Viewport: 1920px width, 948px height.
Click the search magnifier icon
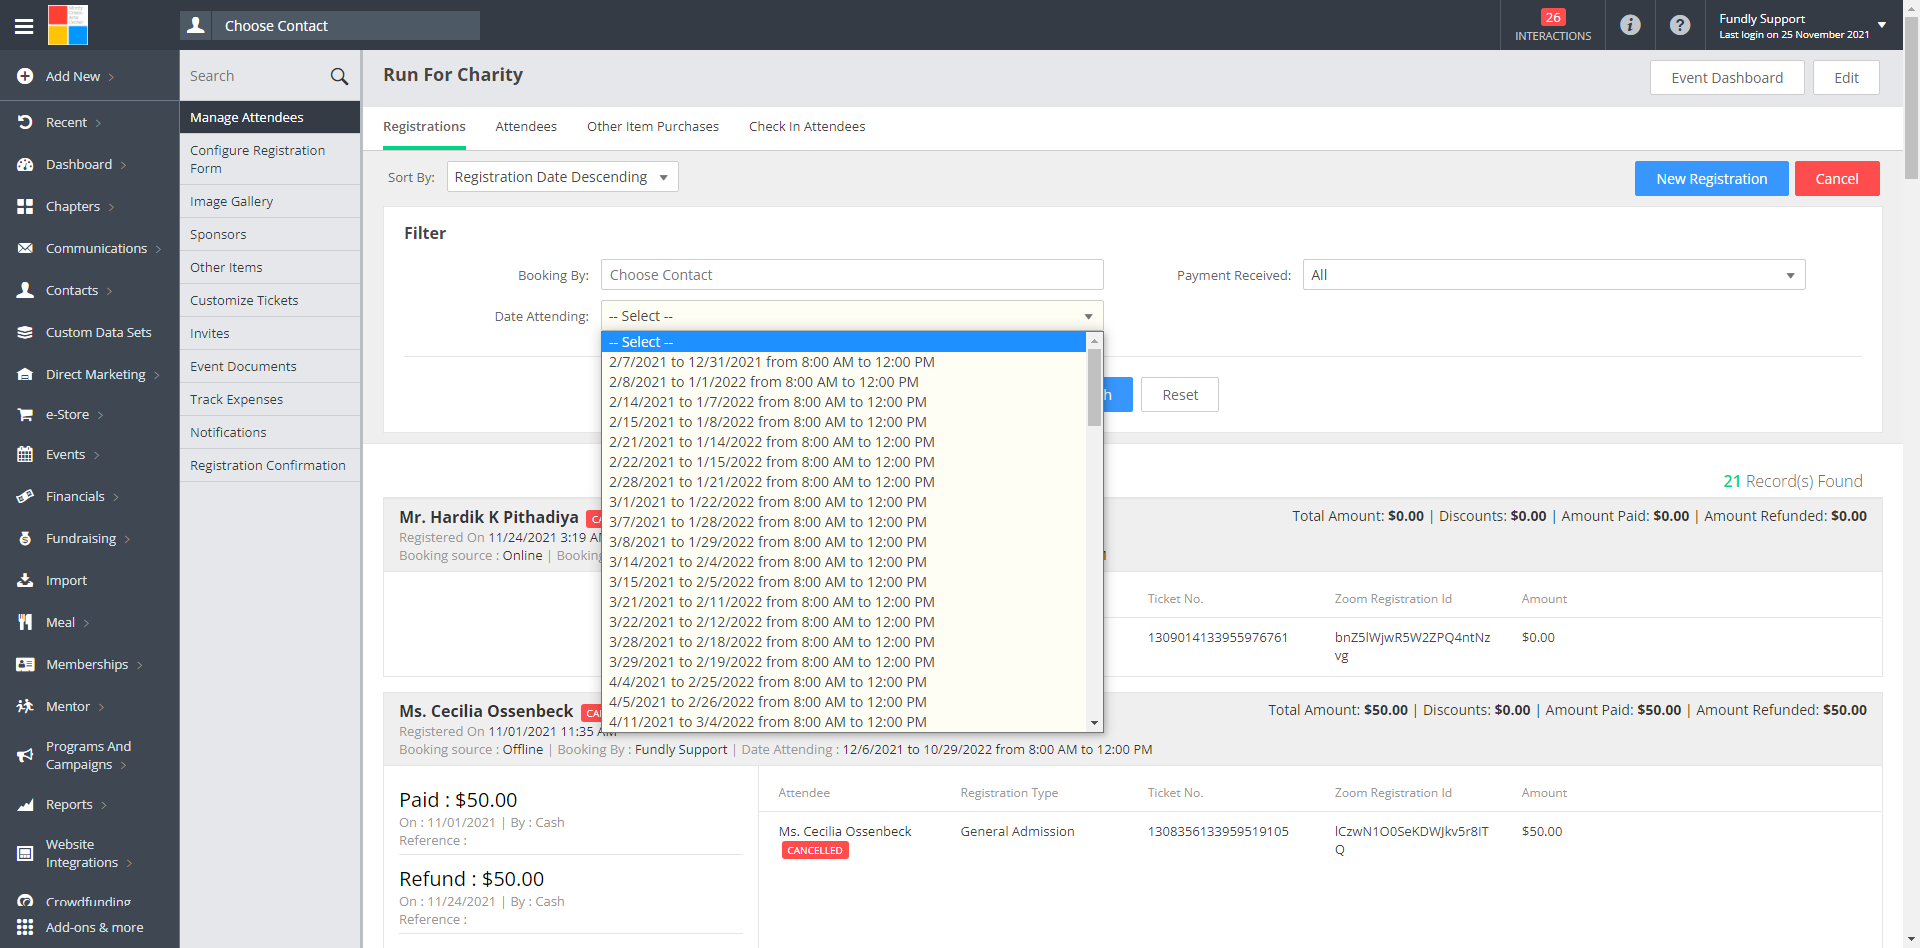click(x=339, y=76)
